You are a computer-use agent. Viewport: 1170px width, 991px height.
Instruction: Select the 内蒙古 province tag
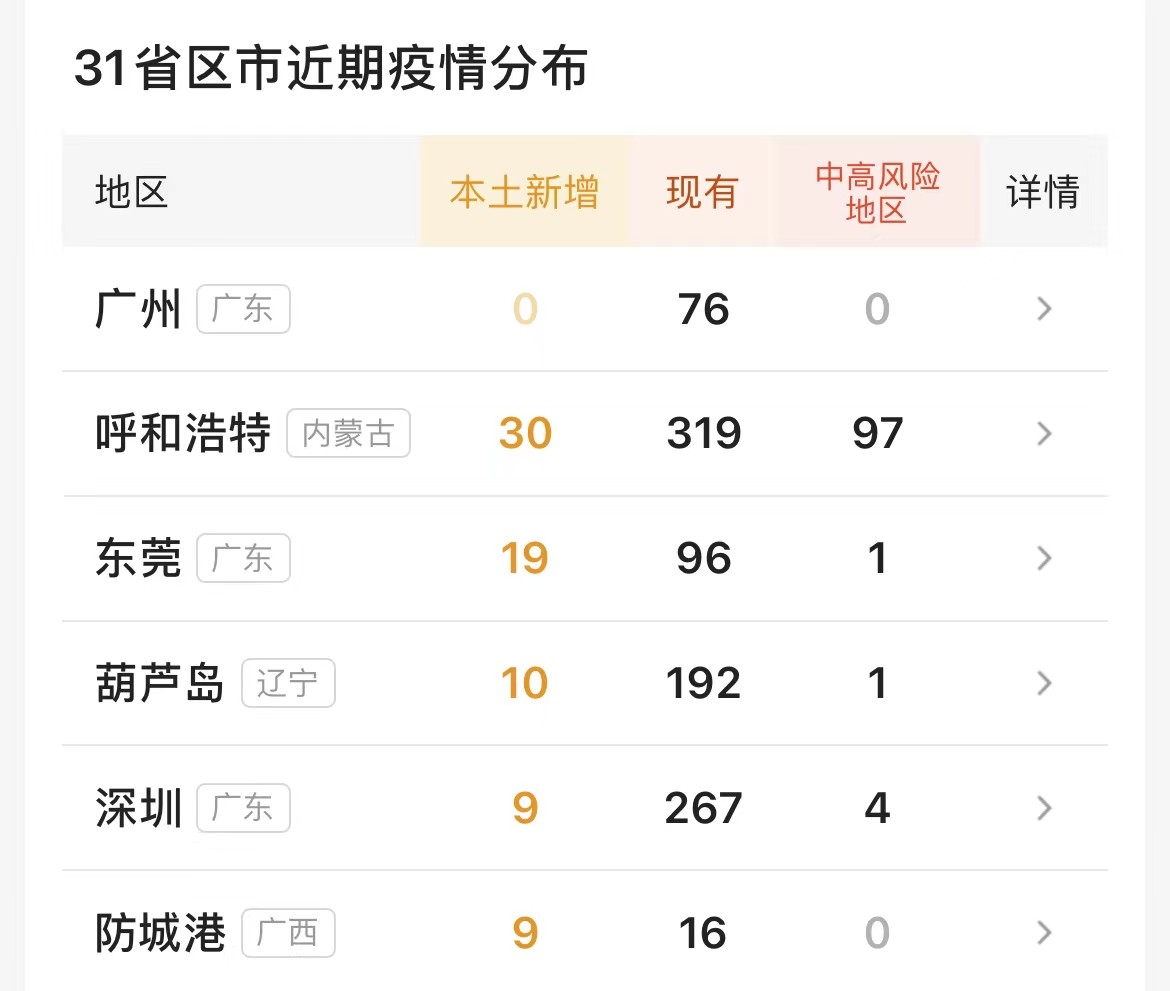click(x=348, y=433)
